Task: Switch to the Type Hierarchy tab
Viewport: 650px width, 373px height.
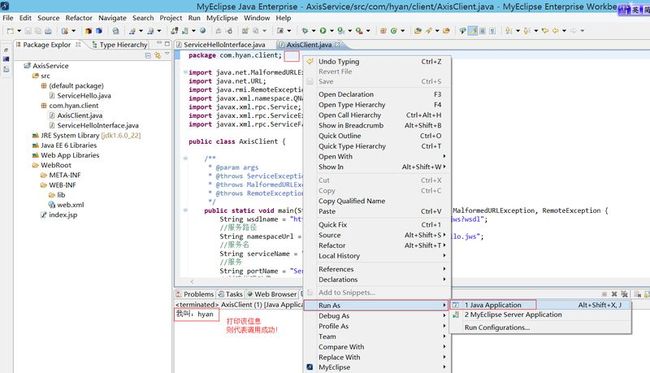Action: (x=119, y=44)
